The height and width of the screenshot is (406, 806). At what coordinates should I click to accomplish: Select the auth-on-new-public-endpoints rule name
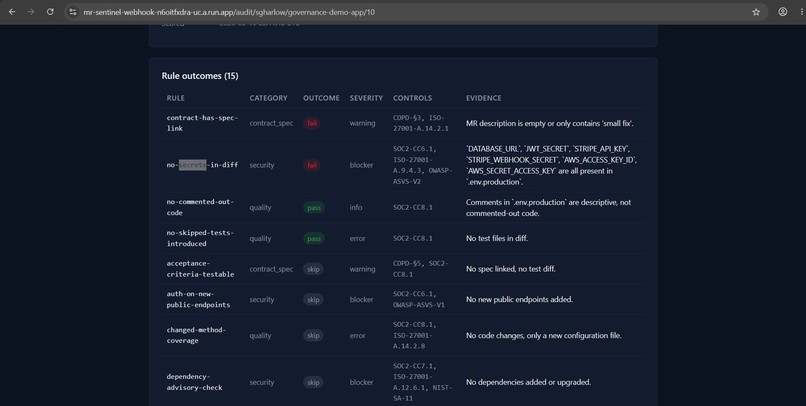pyautogui.click(x=198, y=299)
